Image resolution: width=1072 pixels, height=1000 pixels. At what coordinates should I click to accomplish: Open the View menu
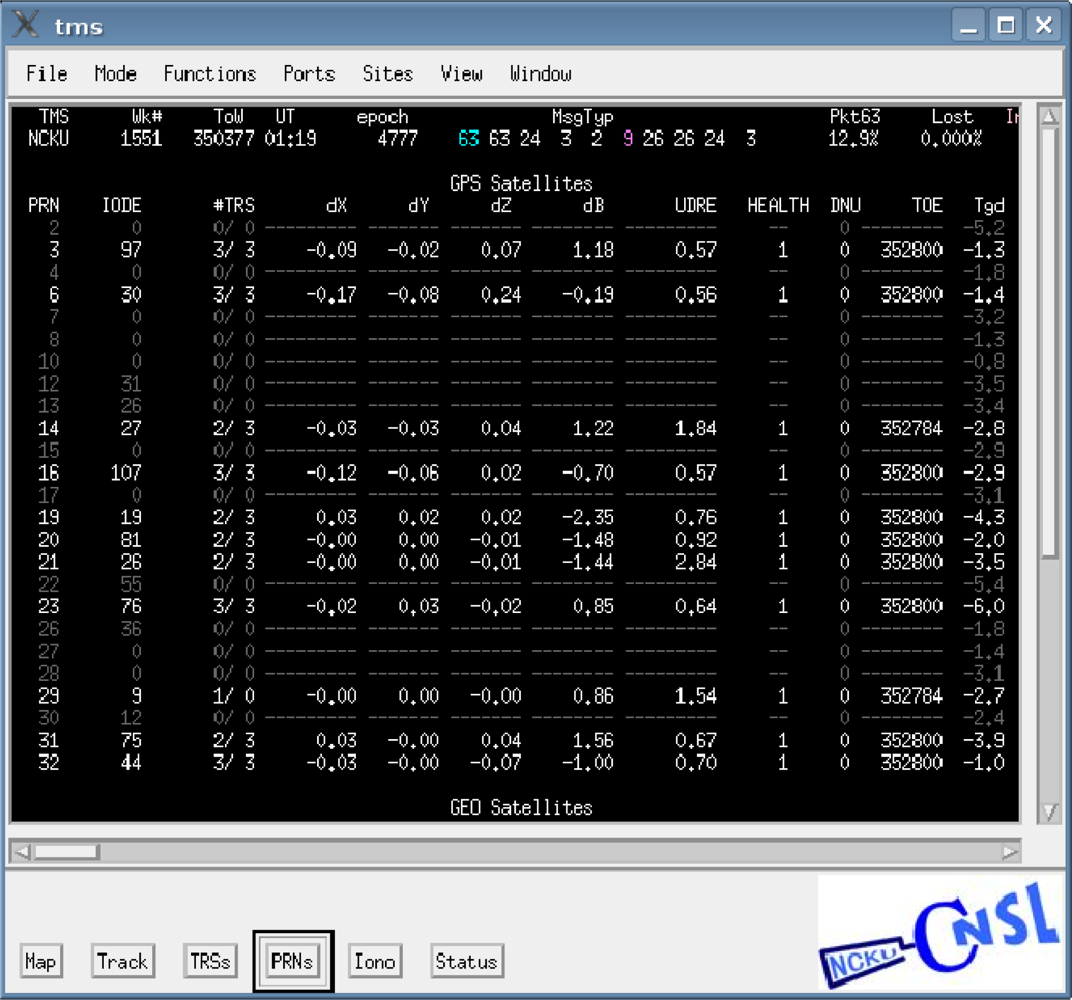(461, 73)
